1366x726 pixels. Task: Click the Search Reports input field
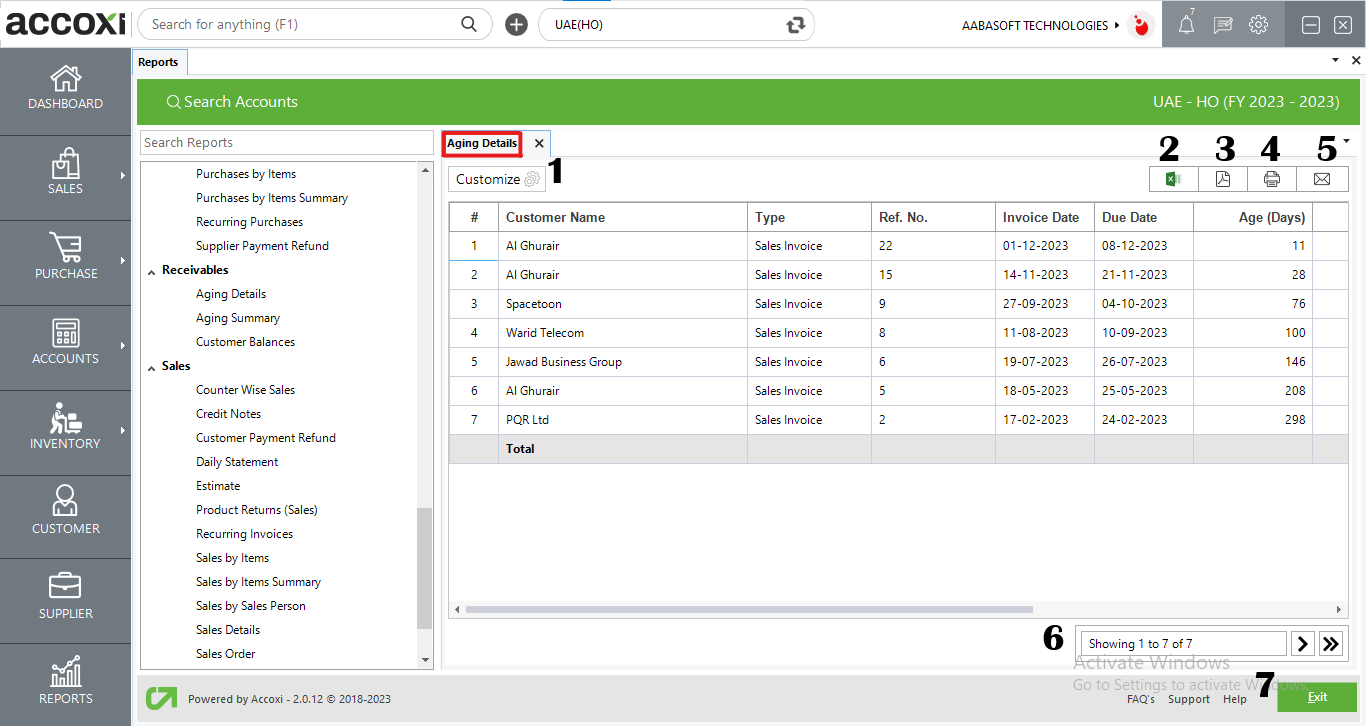(286, 143)
